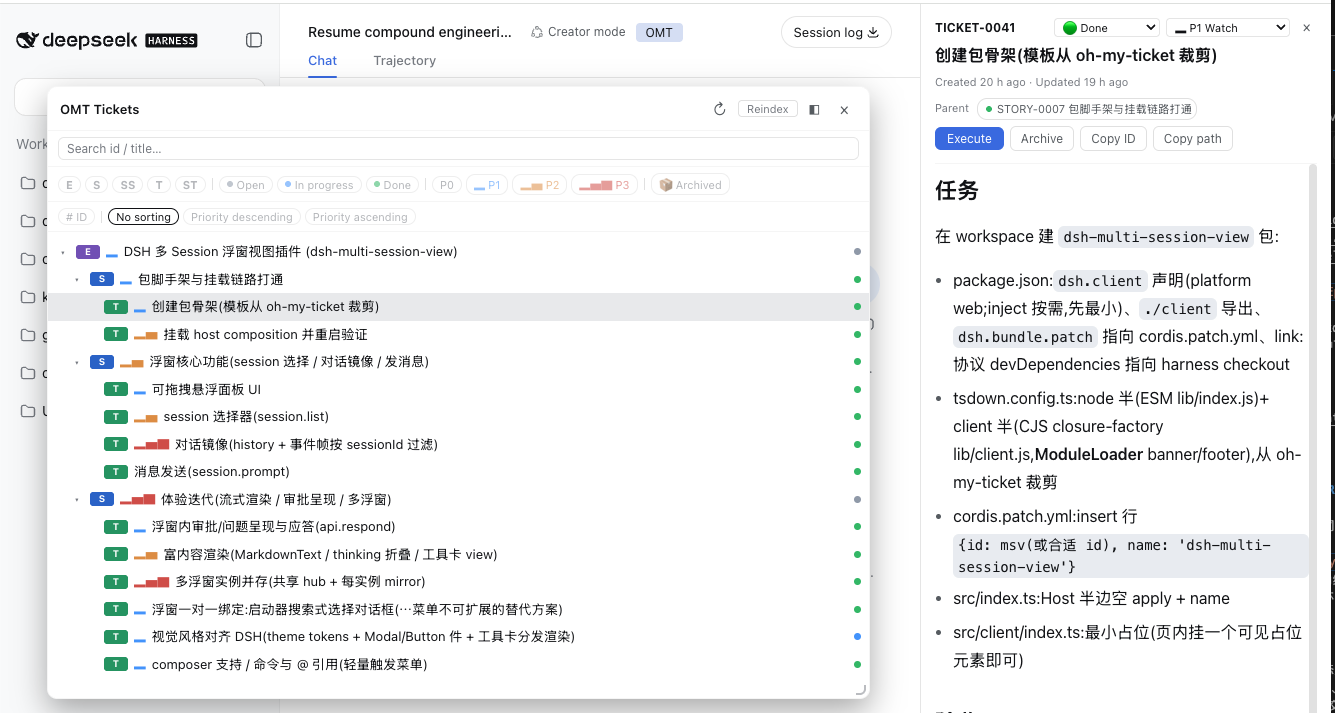
Task: Click the blue S badge on 包脚手架与挂载链路打通
Action: [101, 279]
